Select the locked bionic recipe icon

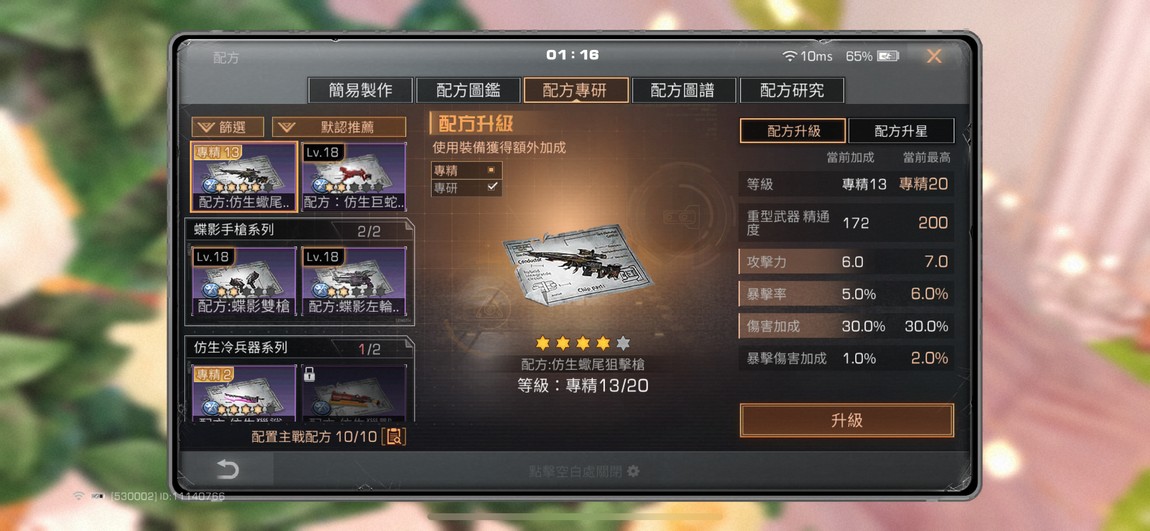pyautogui.click(x=354, y=394)
